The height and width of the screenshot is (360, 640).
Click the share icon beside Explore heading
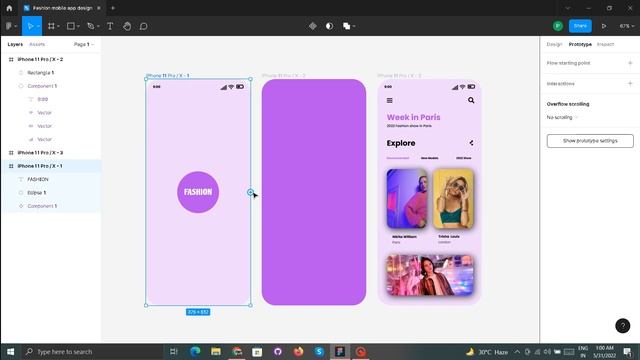471,143
